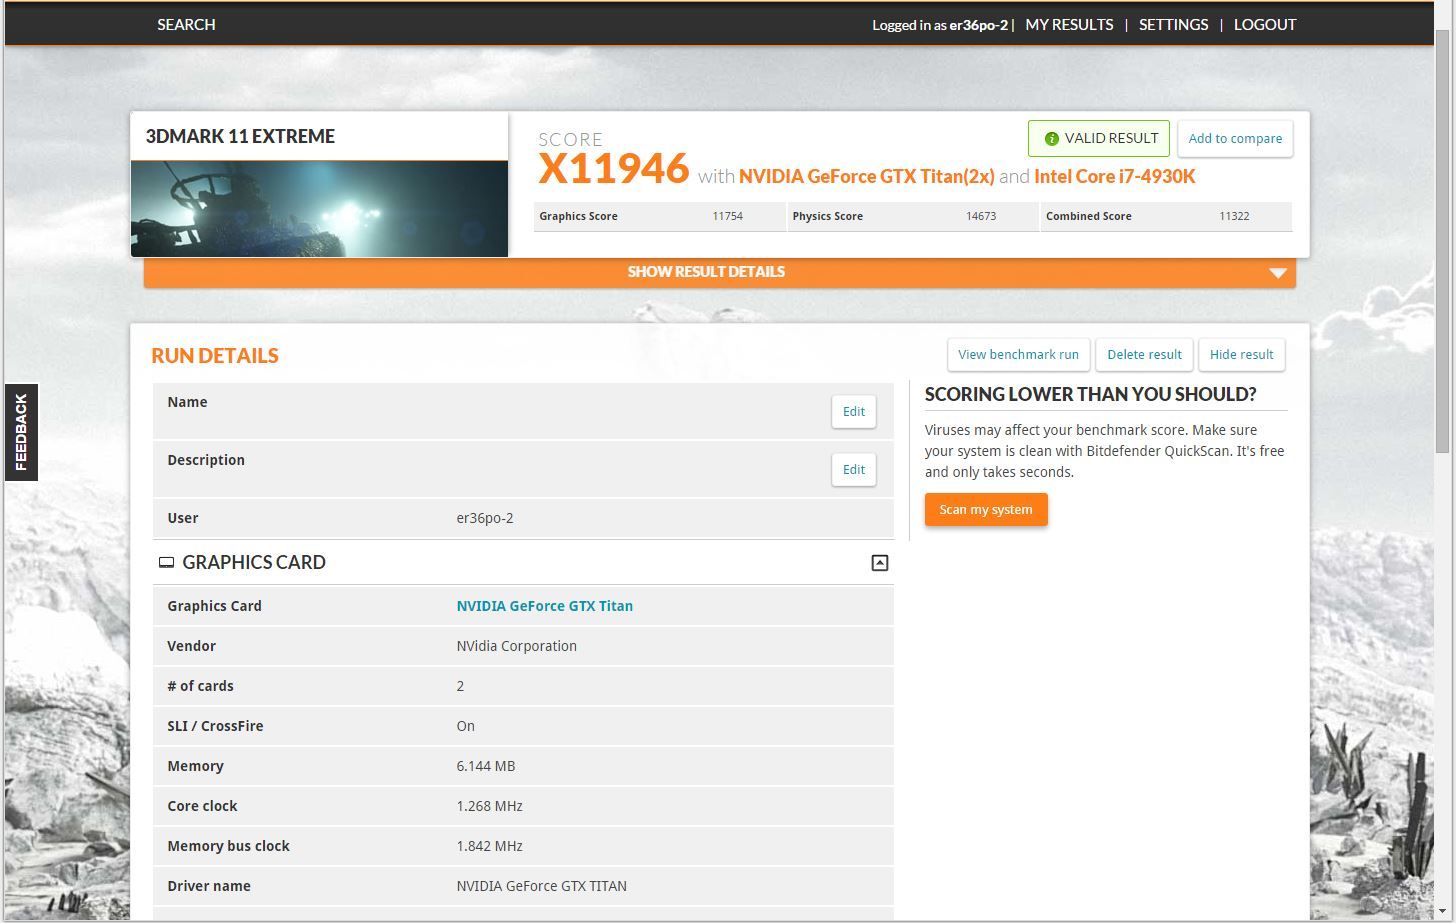Click the info icon in Valid Result
The image size is (1456, 923).
coord(1051,139)
